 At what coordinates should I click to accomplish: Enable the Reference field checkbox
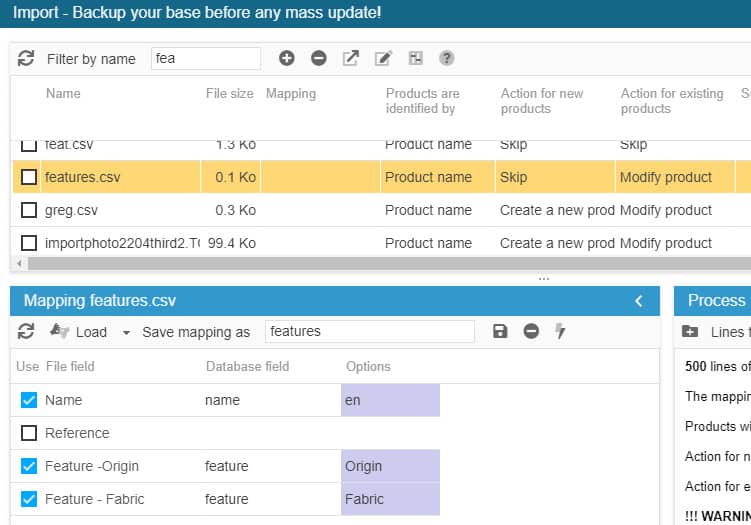tap(29, 433)
